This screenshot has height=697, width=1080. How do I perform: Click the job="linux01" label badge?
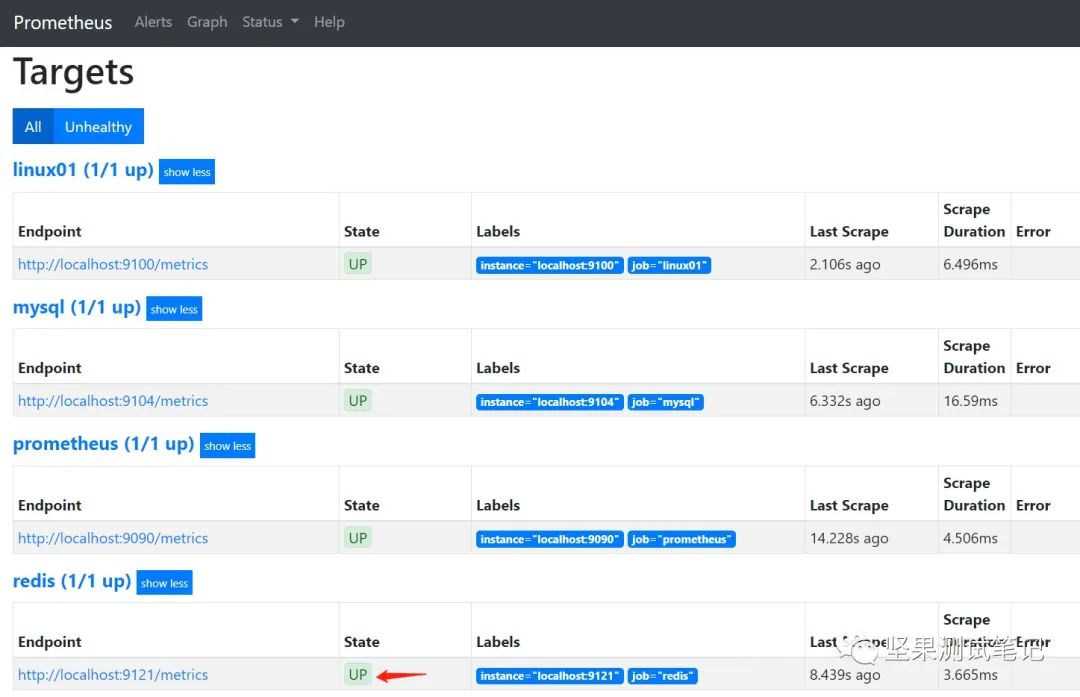(669, 265)
